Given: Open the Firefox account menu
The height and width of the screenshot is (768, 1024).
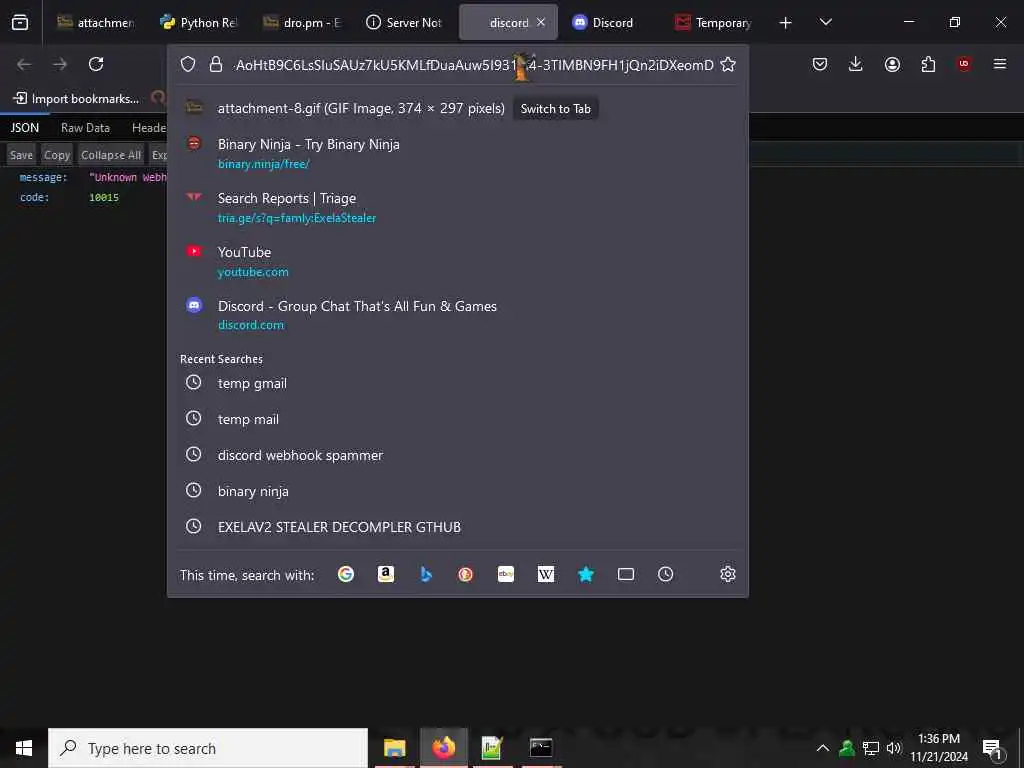Looking at the screenshot, I should (892, 64).
